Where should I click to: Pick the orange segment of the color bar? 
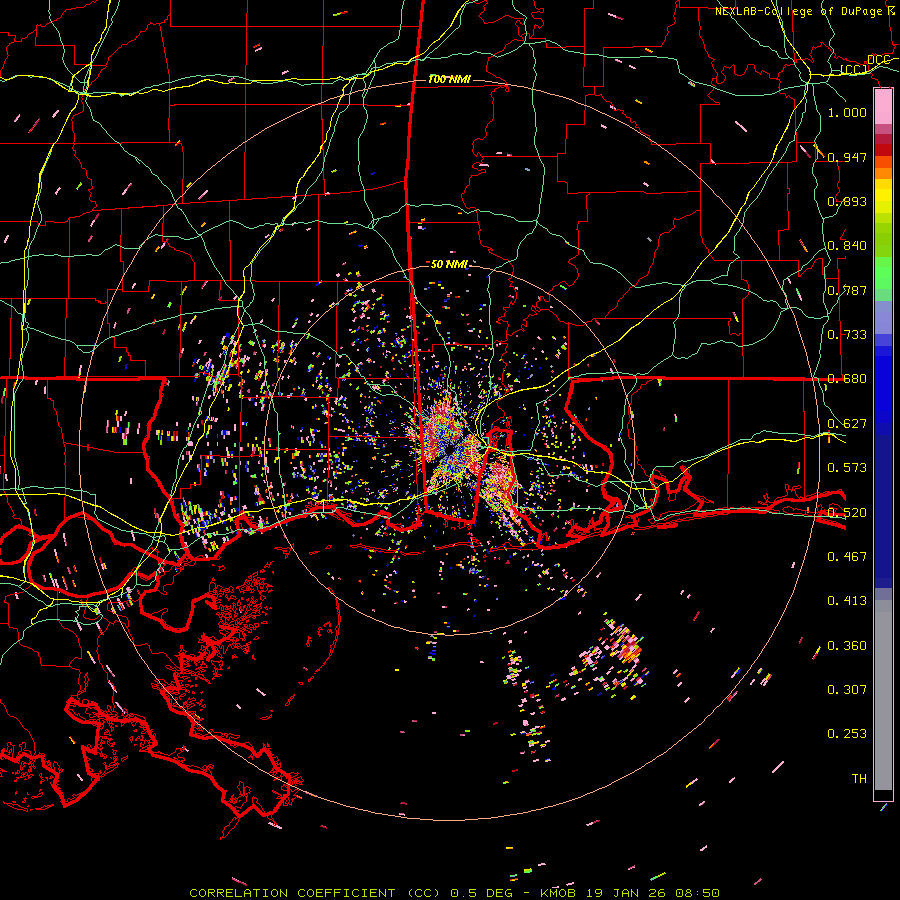pyautogui.click(x=883, y=173)
